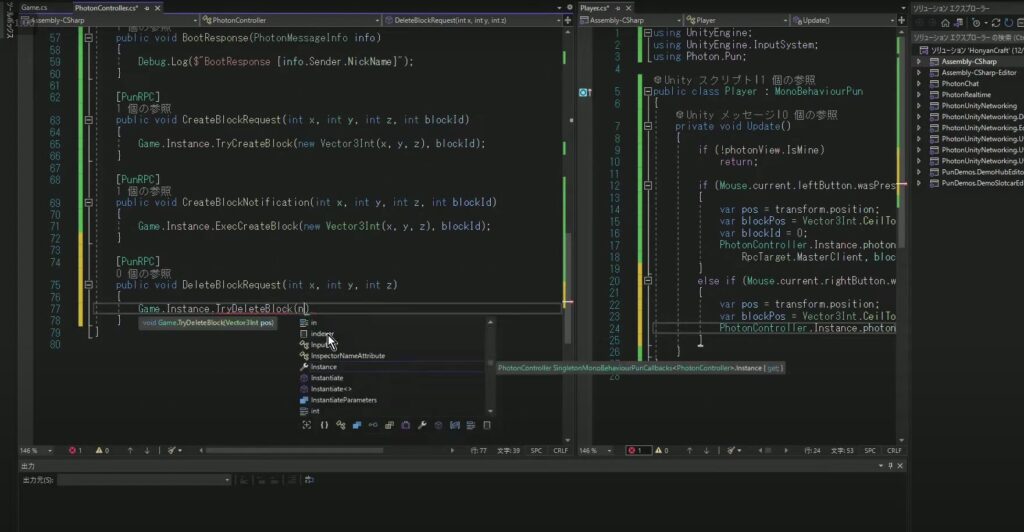Toggle the interfaces filter in completion list
Image resolution: width=1024 pixels, height=532 pixels.
click(x=373, y=425)
